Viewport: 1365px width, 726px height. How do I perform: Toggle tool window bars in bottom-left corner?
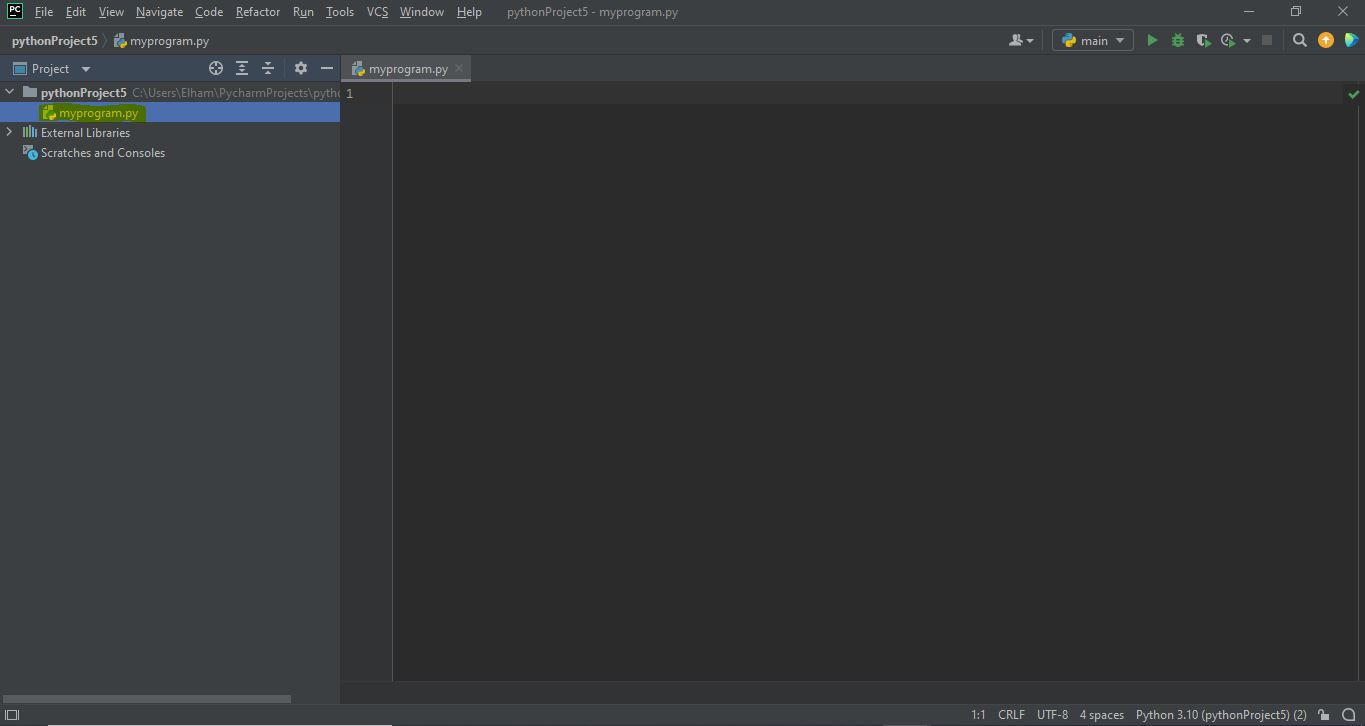coord(12,715)
